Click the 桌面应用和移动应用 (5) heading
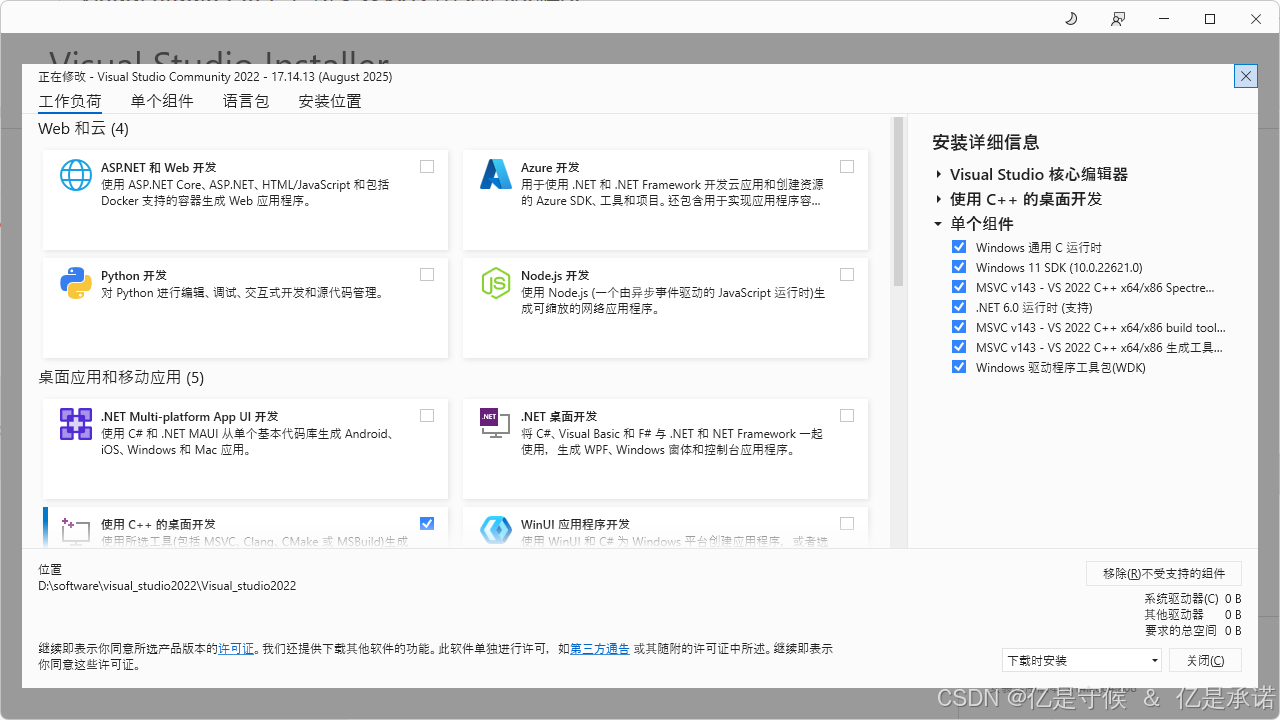 121,377
